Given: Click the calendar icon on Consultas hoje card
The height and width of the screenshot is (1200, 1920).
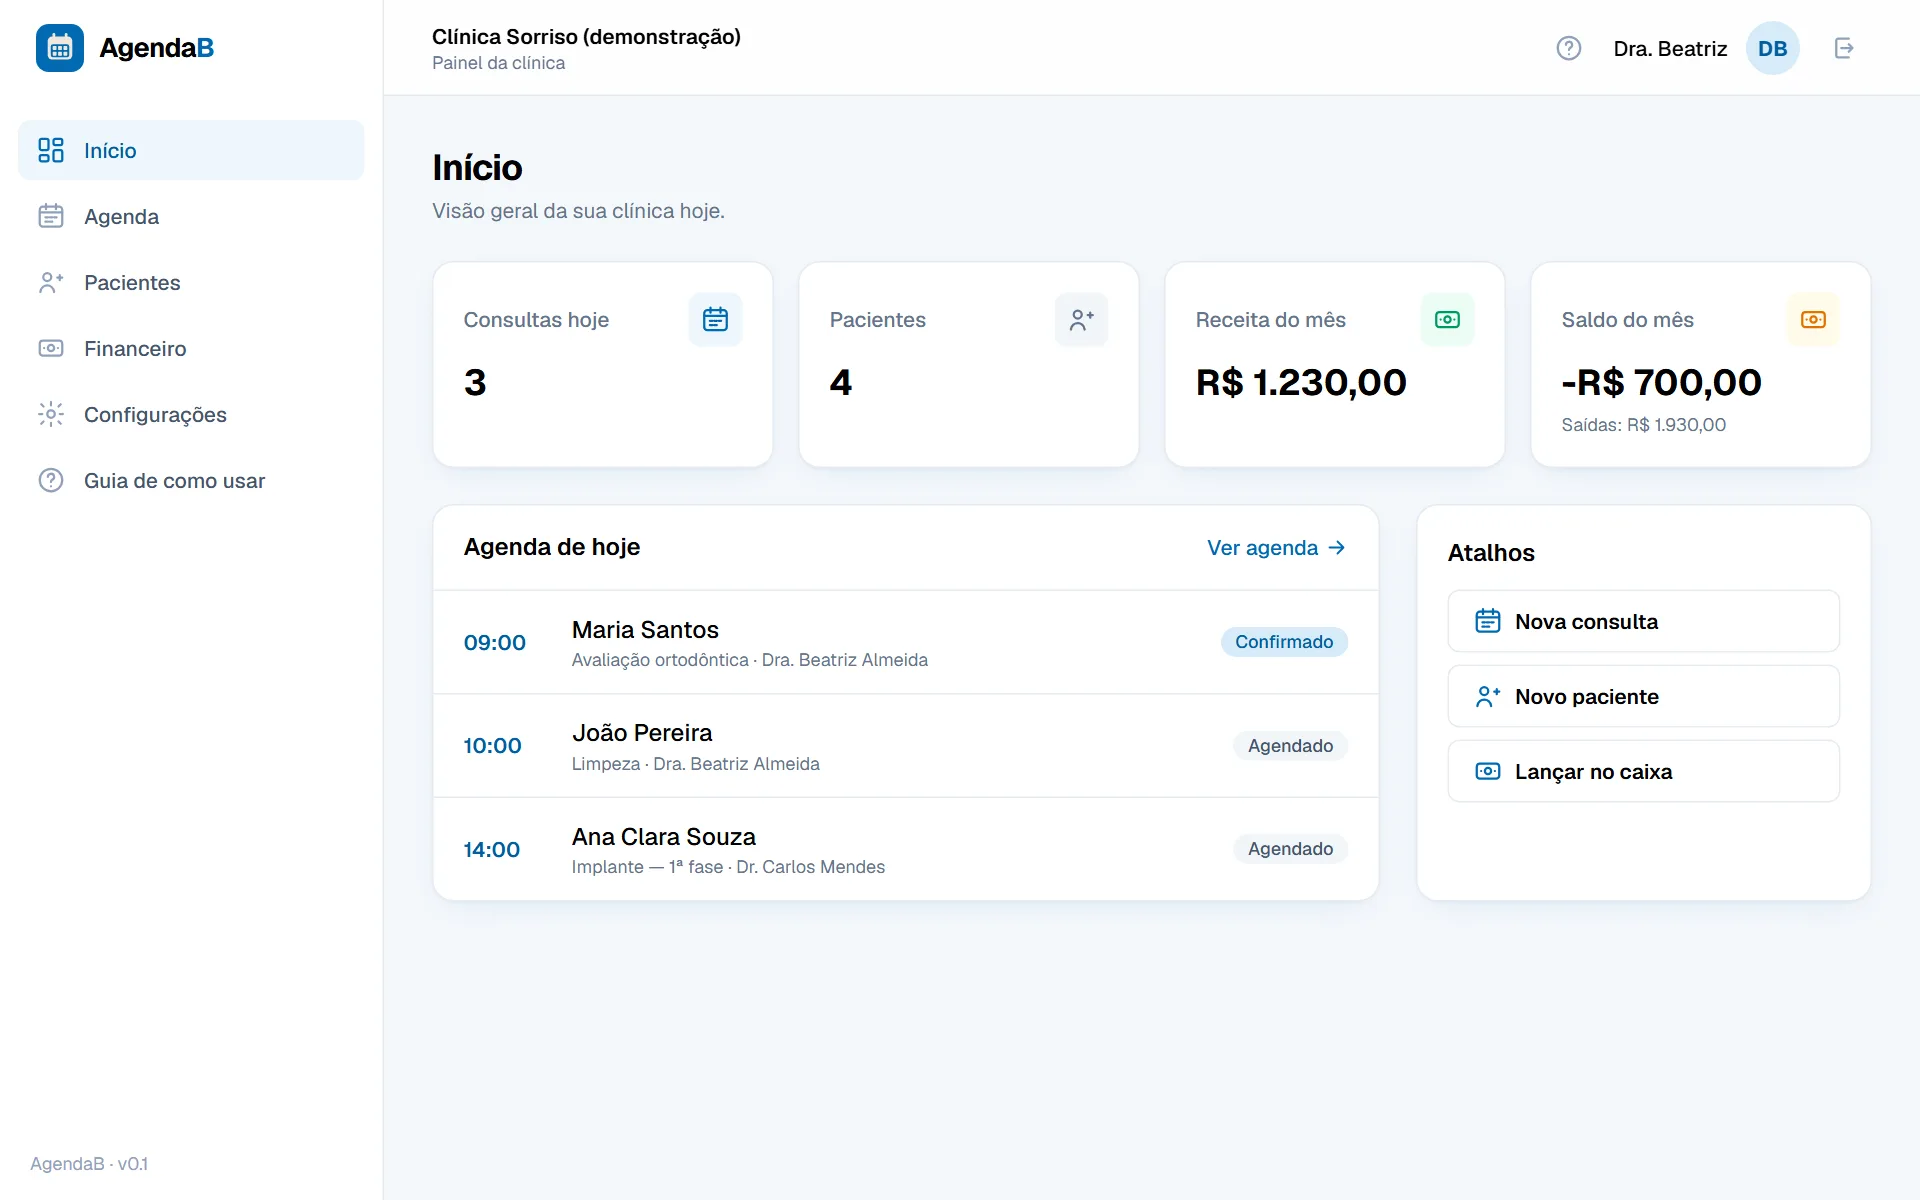Looking at the screenshot, I should (716, 319).
